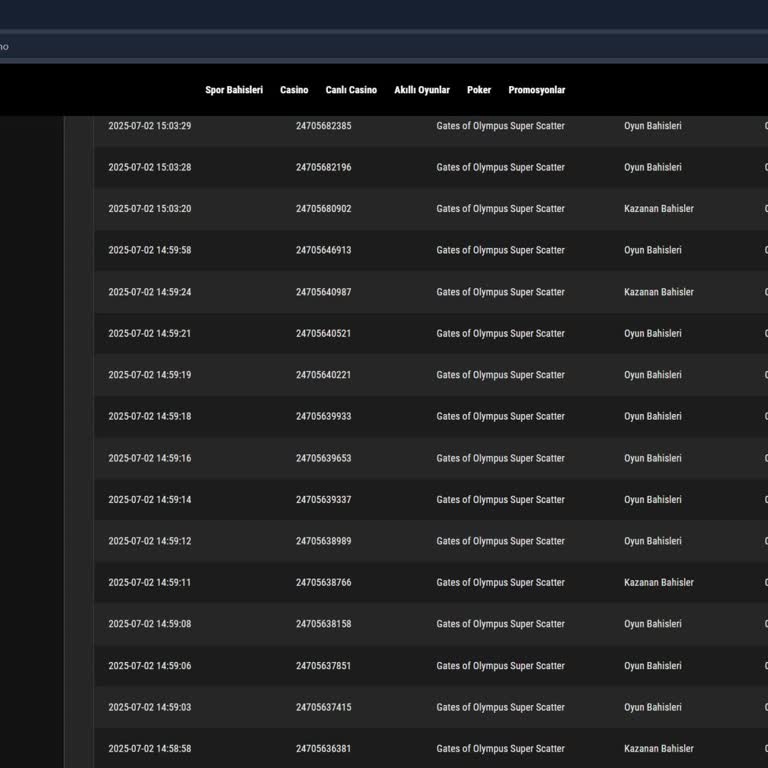Click the 2025-07-02 15:03:28 timestamp
Image resolution: width=768 pixels, height=768 pixels.
tap(150, 167)
